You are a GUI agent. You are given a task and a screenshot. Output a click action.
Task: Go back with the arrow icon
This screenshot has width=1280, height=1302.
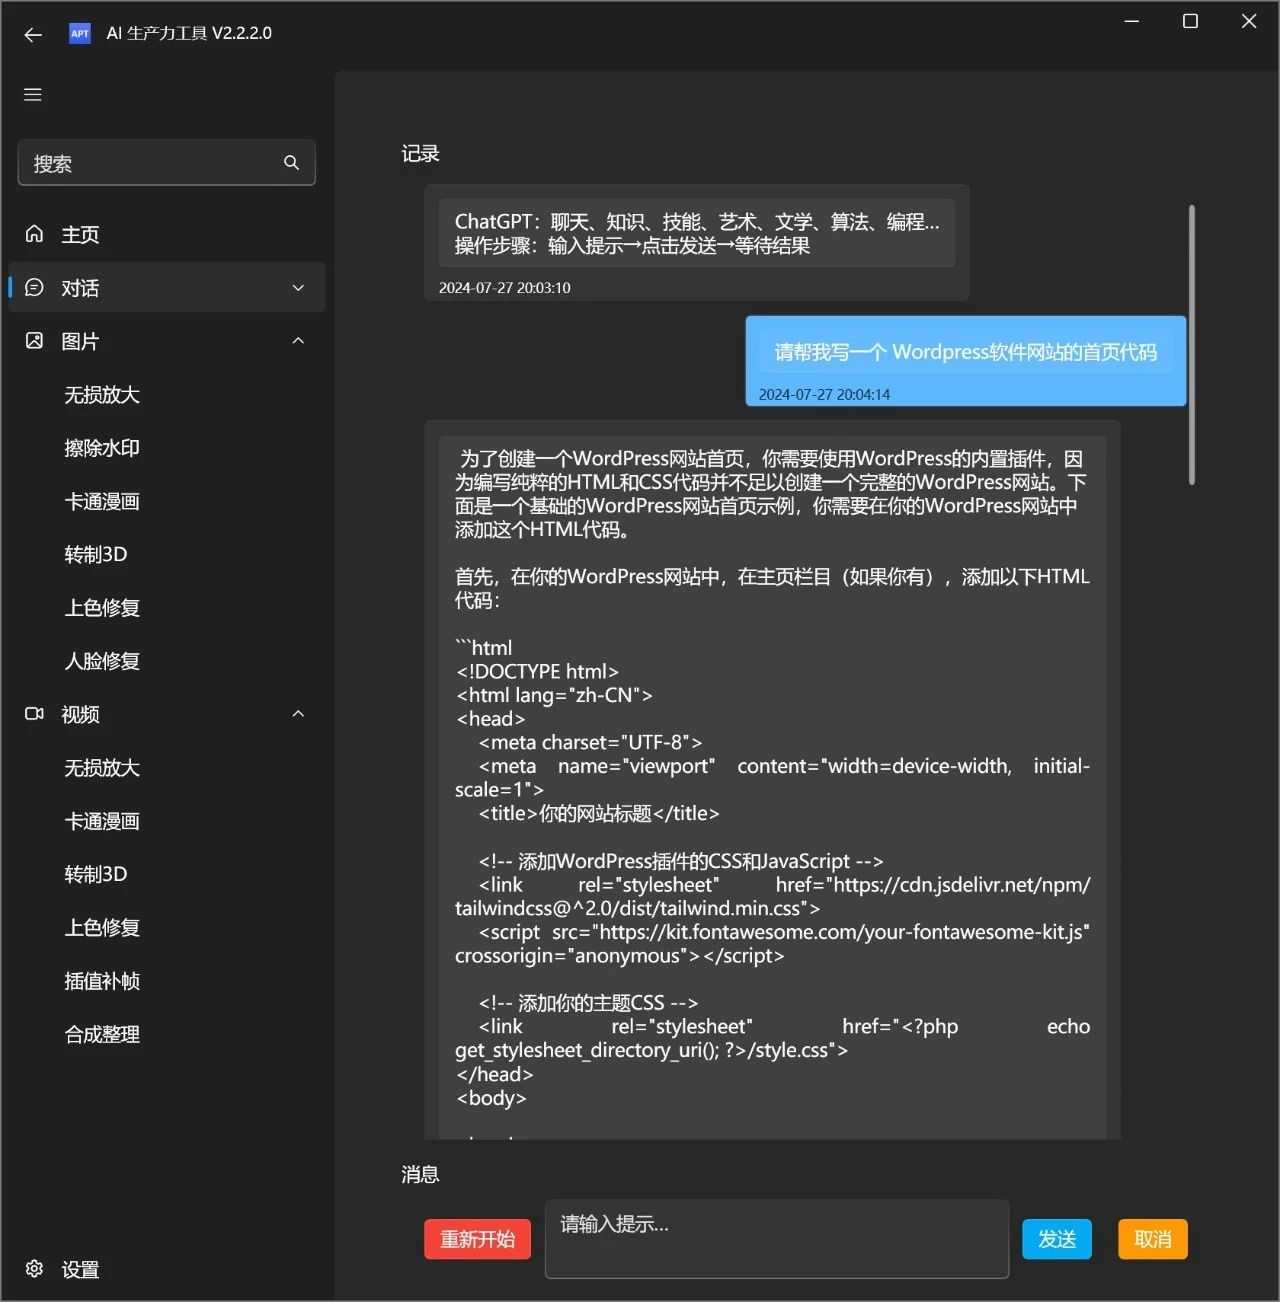click(x=33, y=34)
